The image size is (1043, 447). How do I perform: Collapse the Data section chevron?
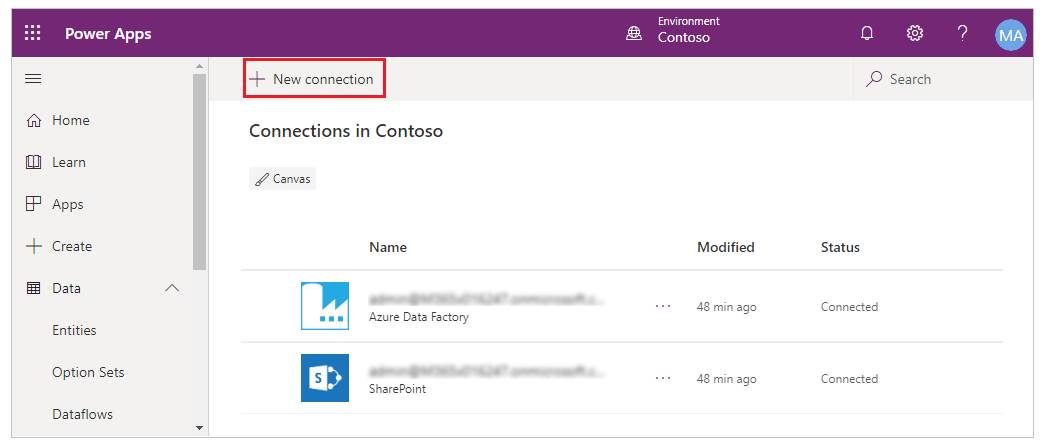[x=172, y=288]
